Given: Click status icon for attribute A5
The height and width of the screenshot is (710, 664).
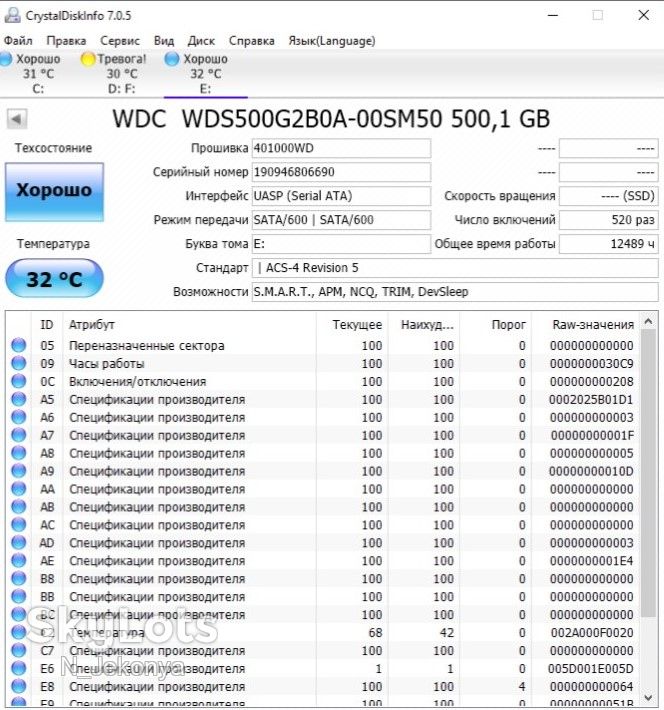Looking at the screenshot, I should (x=19, y=399).
